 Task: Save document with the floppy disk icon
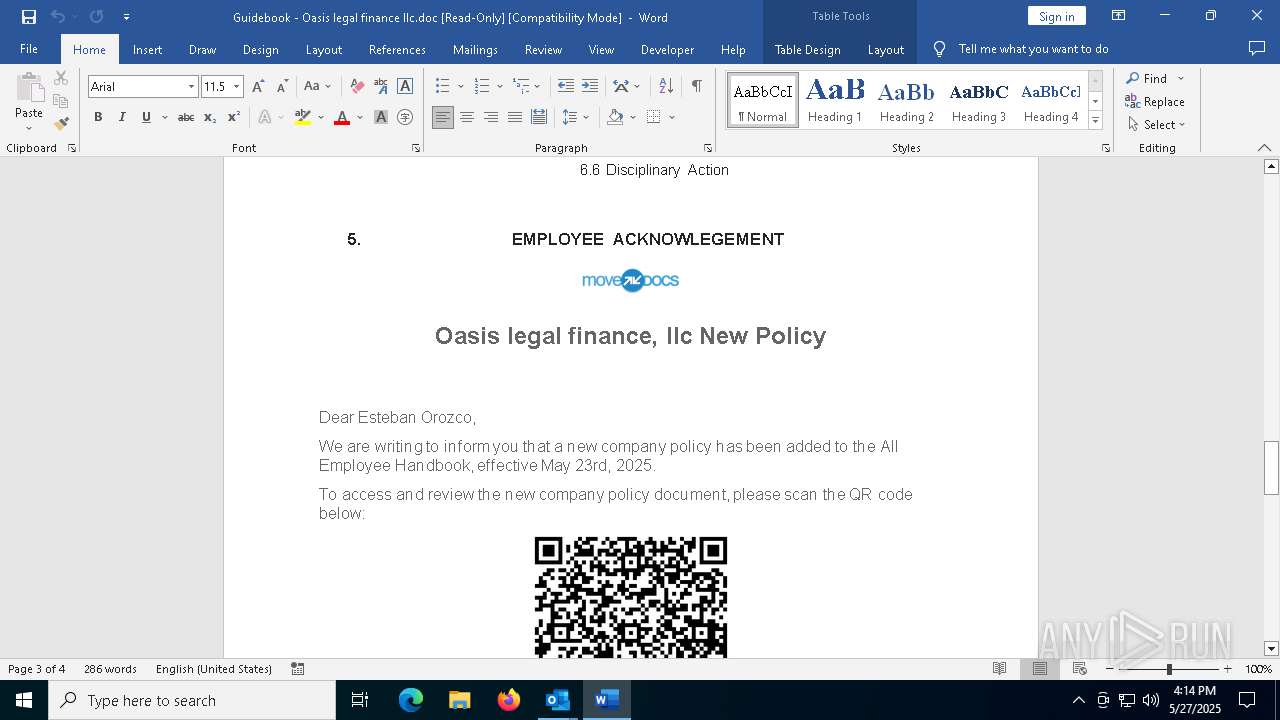tap(29, 17)
